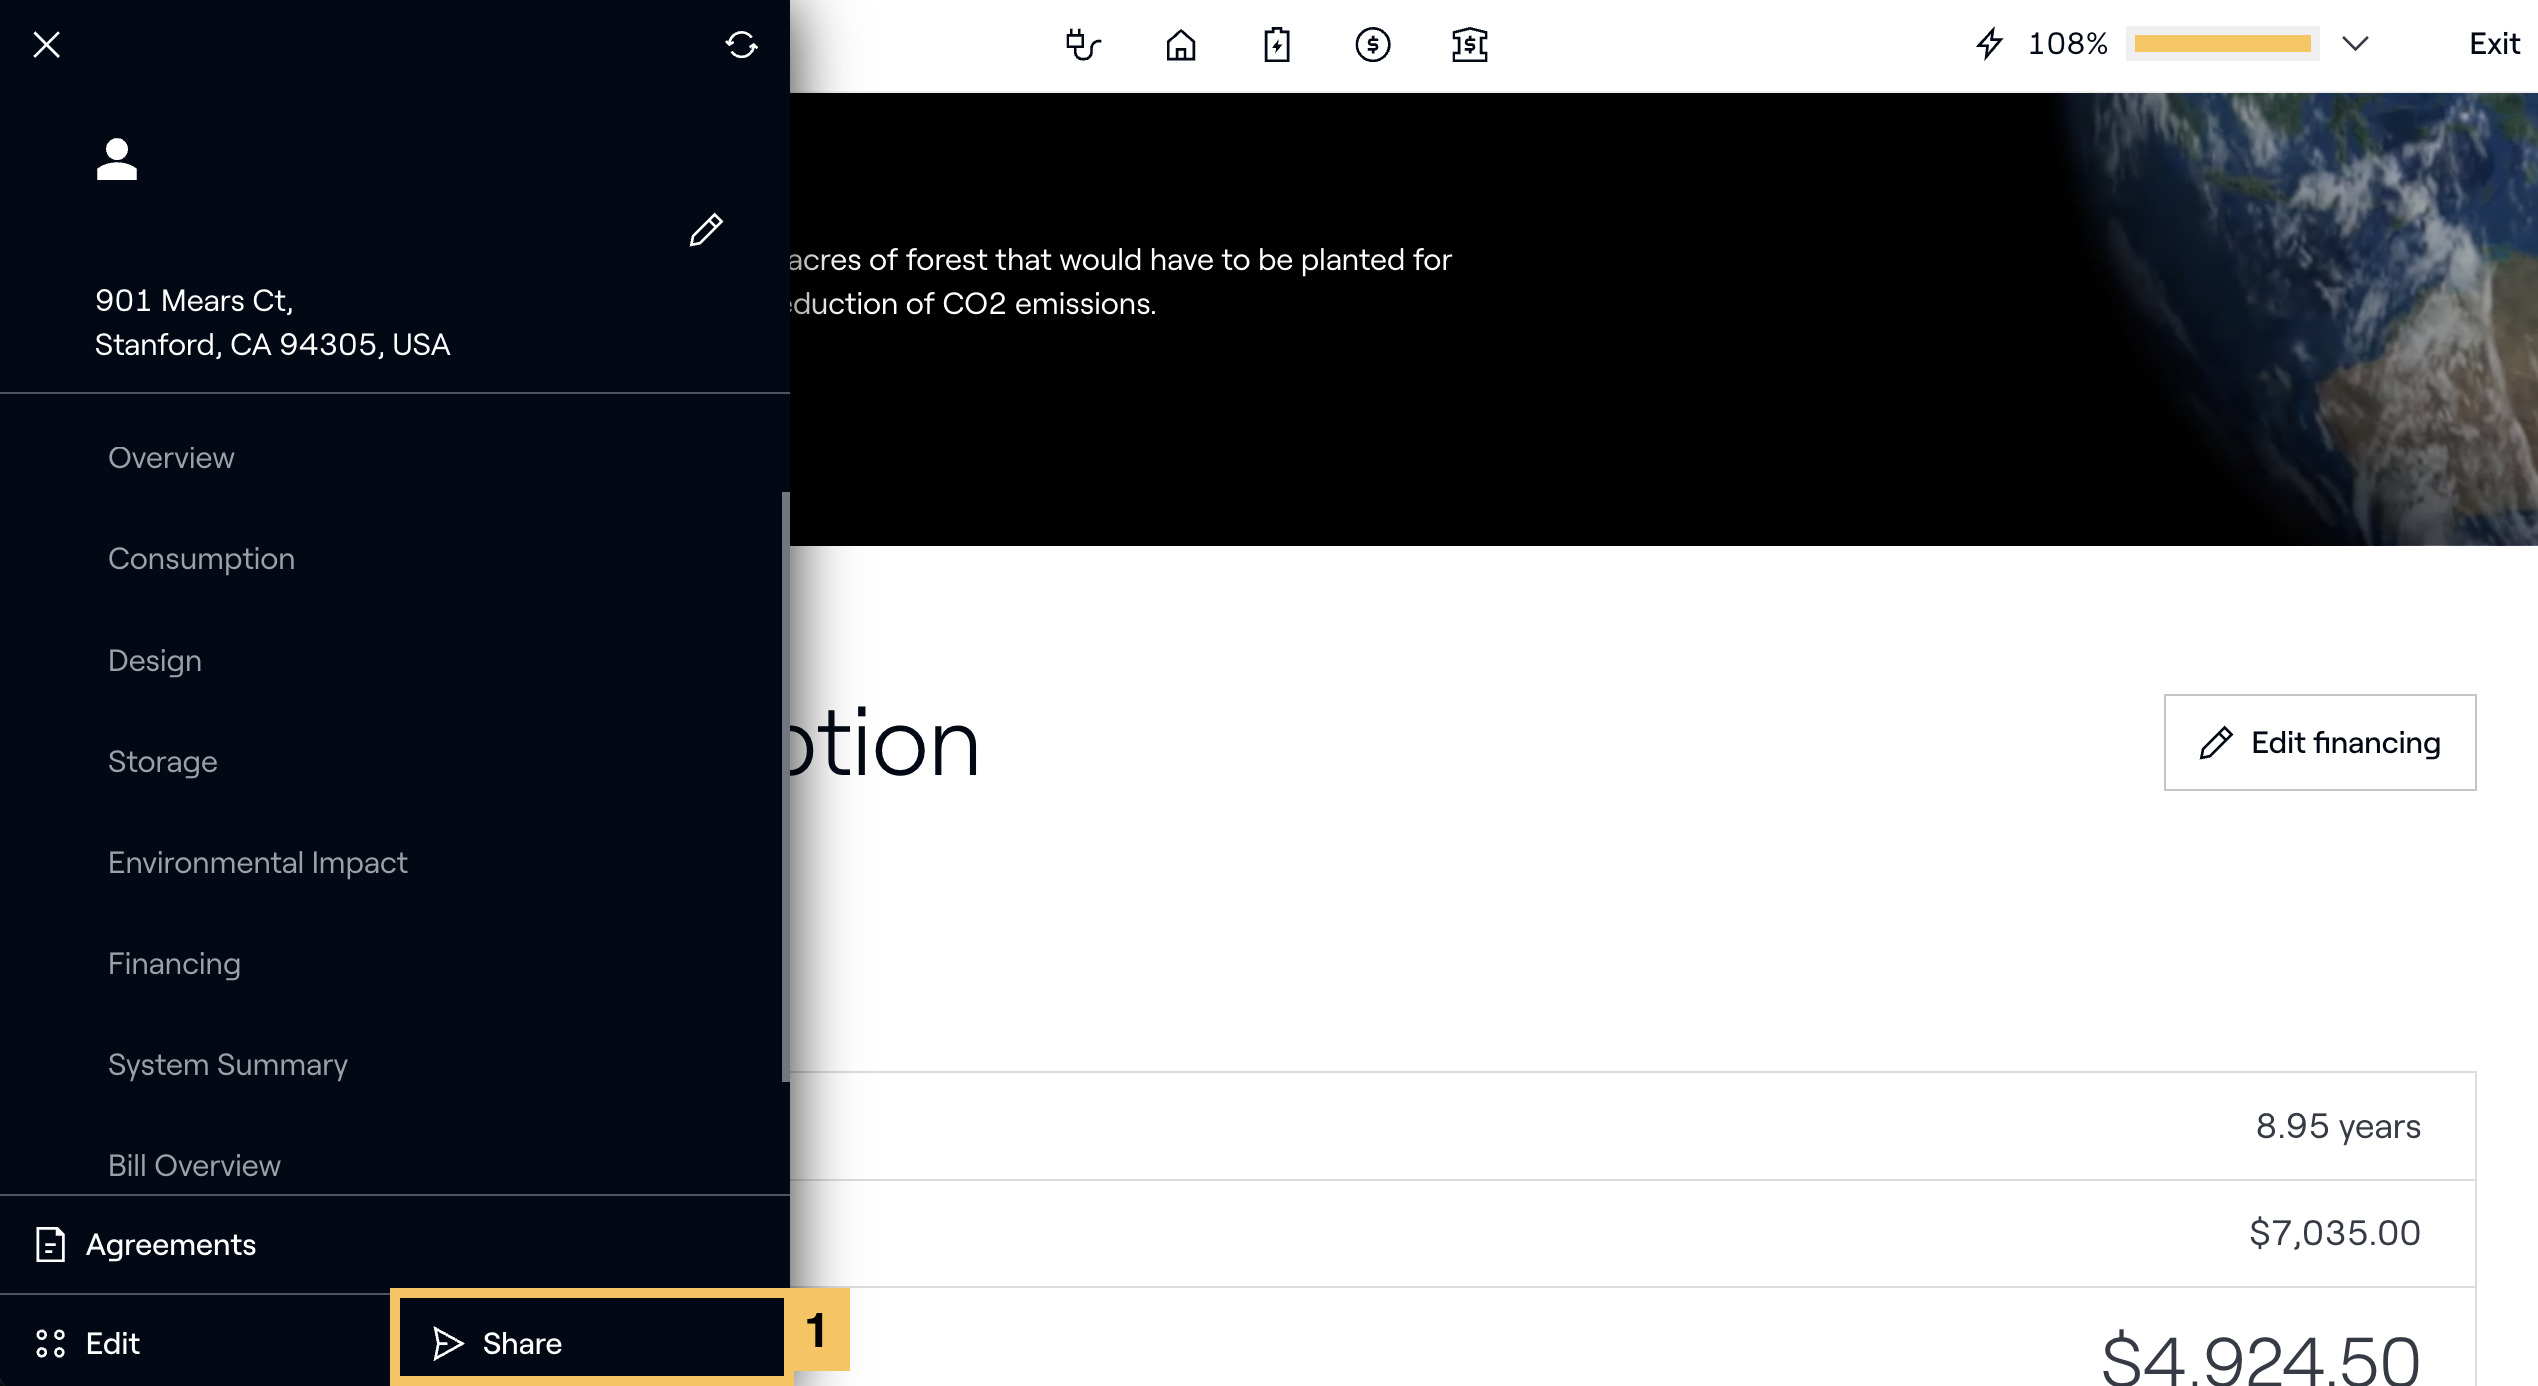Open the home design icon in top bar

[x=1180, y=44]
